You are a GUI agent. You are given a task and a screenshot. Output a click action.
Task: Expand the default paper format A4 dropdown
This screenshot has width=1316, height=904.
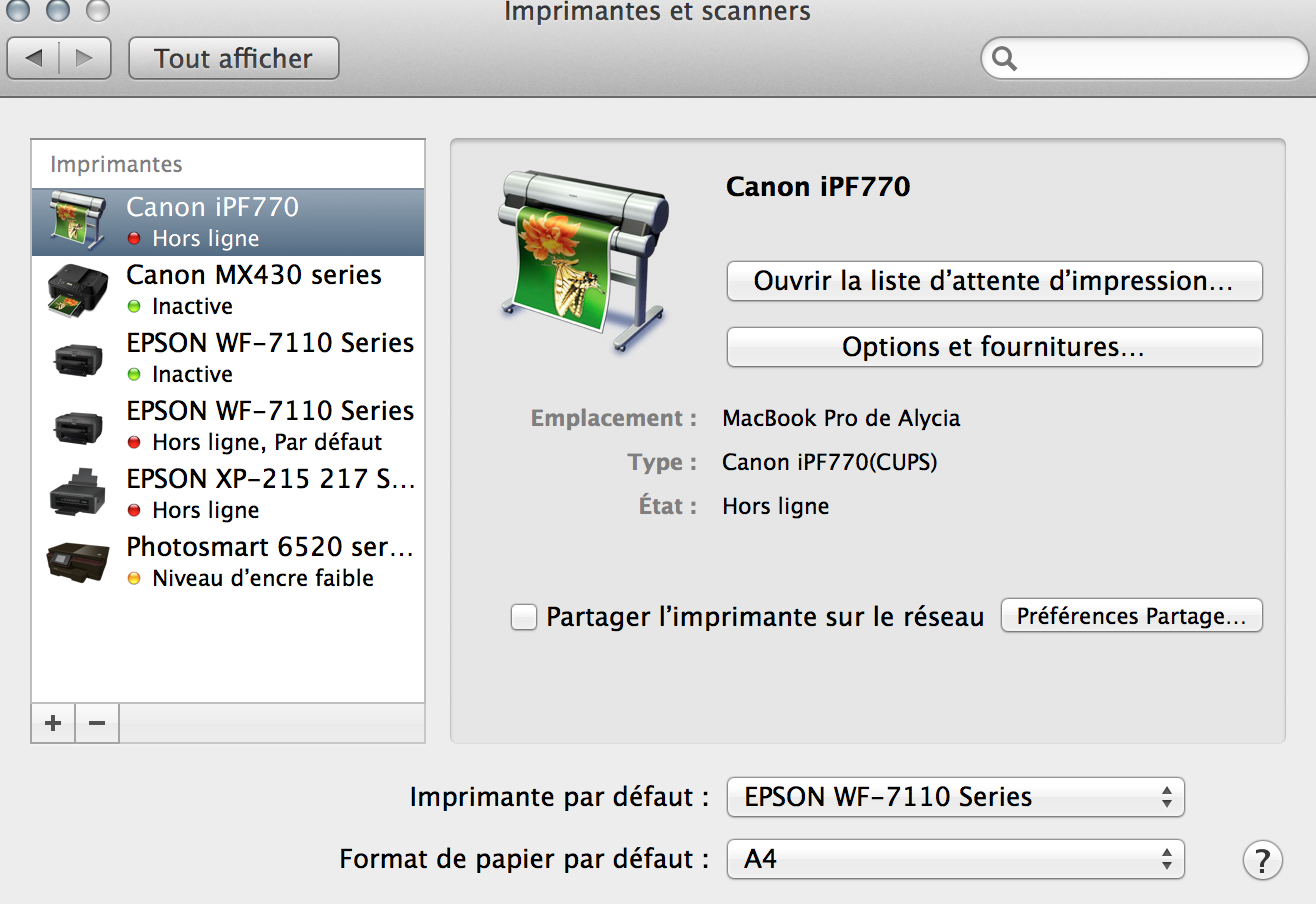(x=955, y=859)
